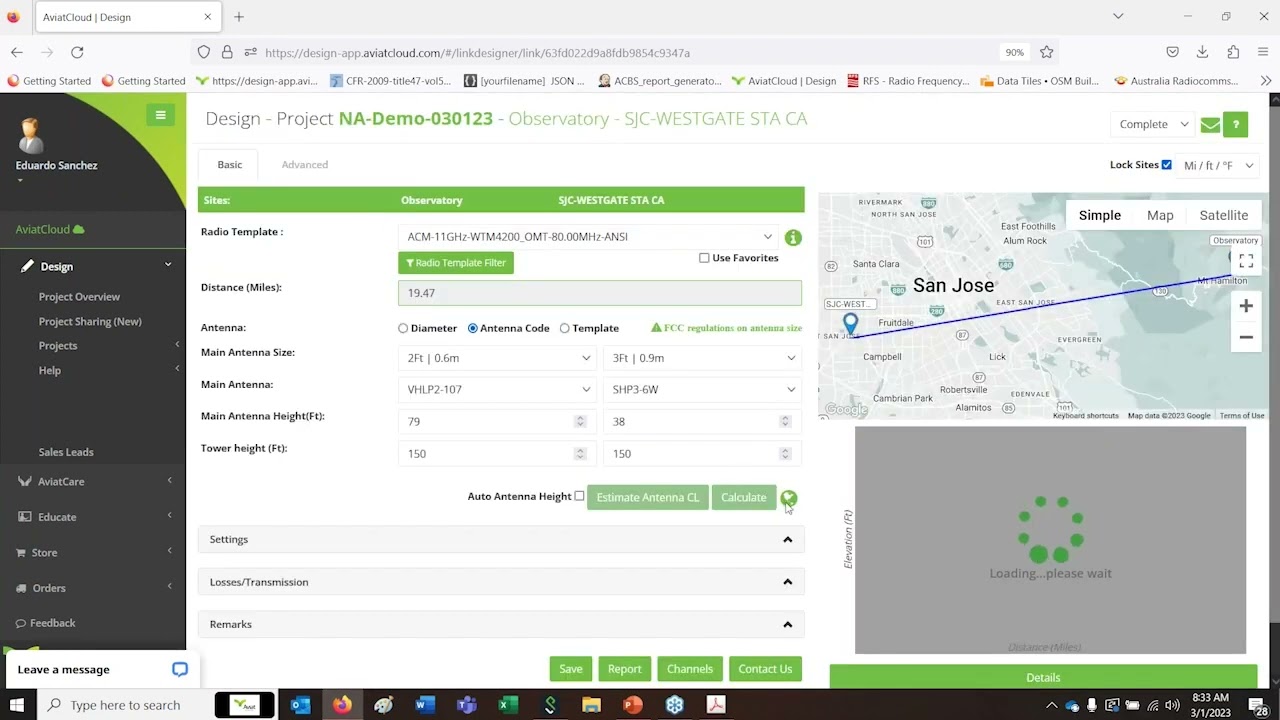Save the link design
The image size is (1280, 720).
pyautogui.click(x=571, y=669)
